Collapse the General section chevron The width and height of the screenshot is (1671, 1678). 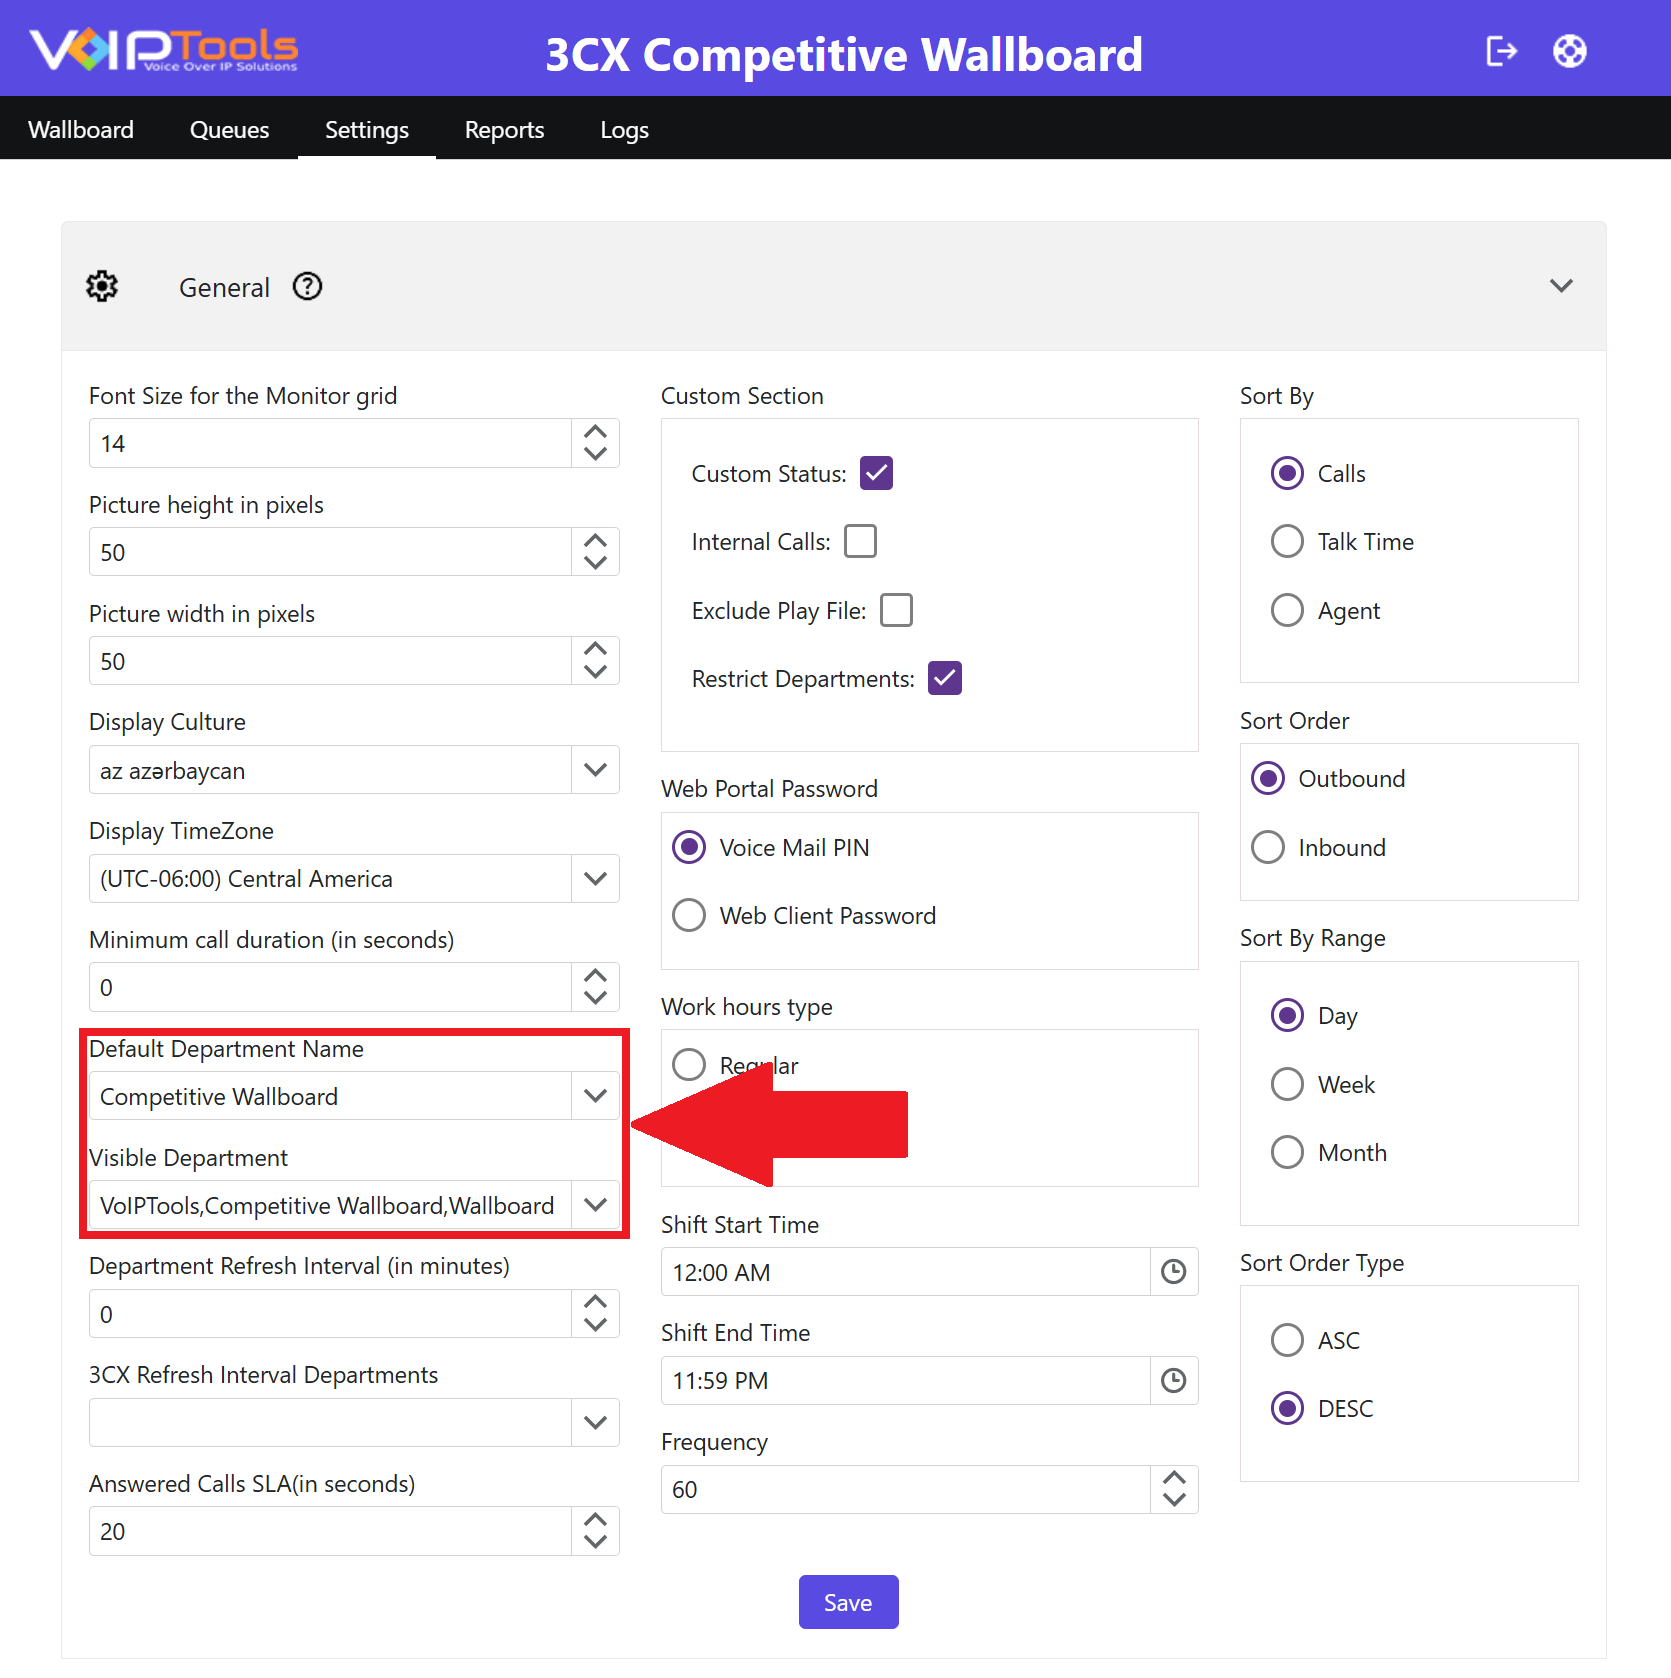(x=1561, y=286)
